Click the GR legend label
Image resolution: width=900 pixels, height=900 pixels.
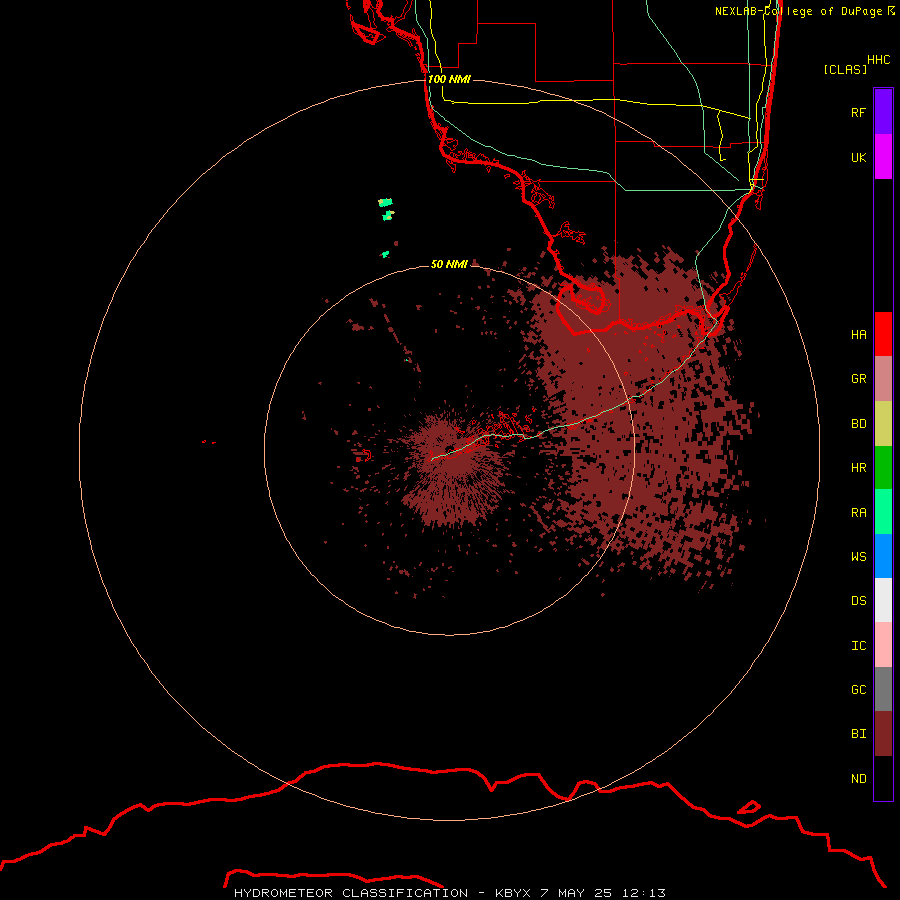pyautogui.click(x=858, y=379)
